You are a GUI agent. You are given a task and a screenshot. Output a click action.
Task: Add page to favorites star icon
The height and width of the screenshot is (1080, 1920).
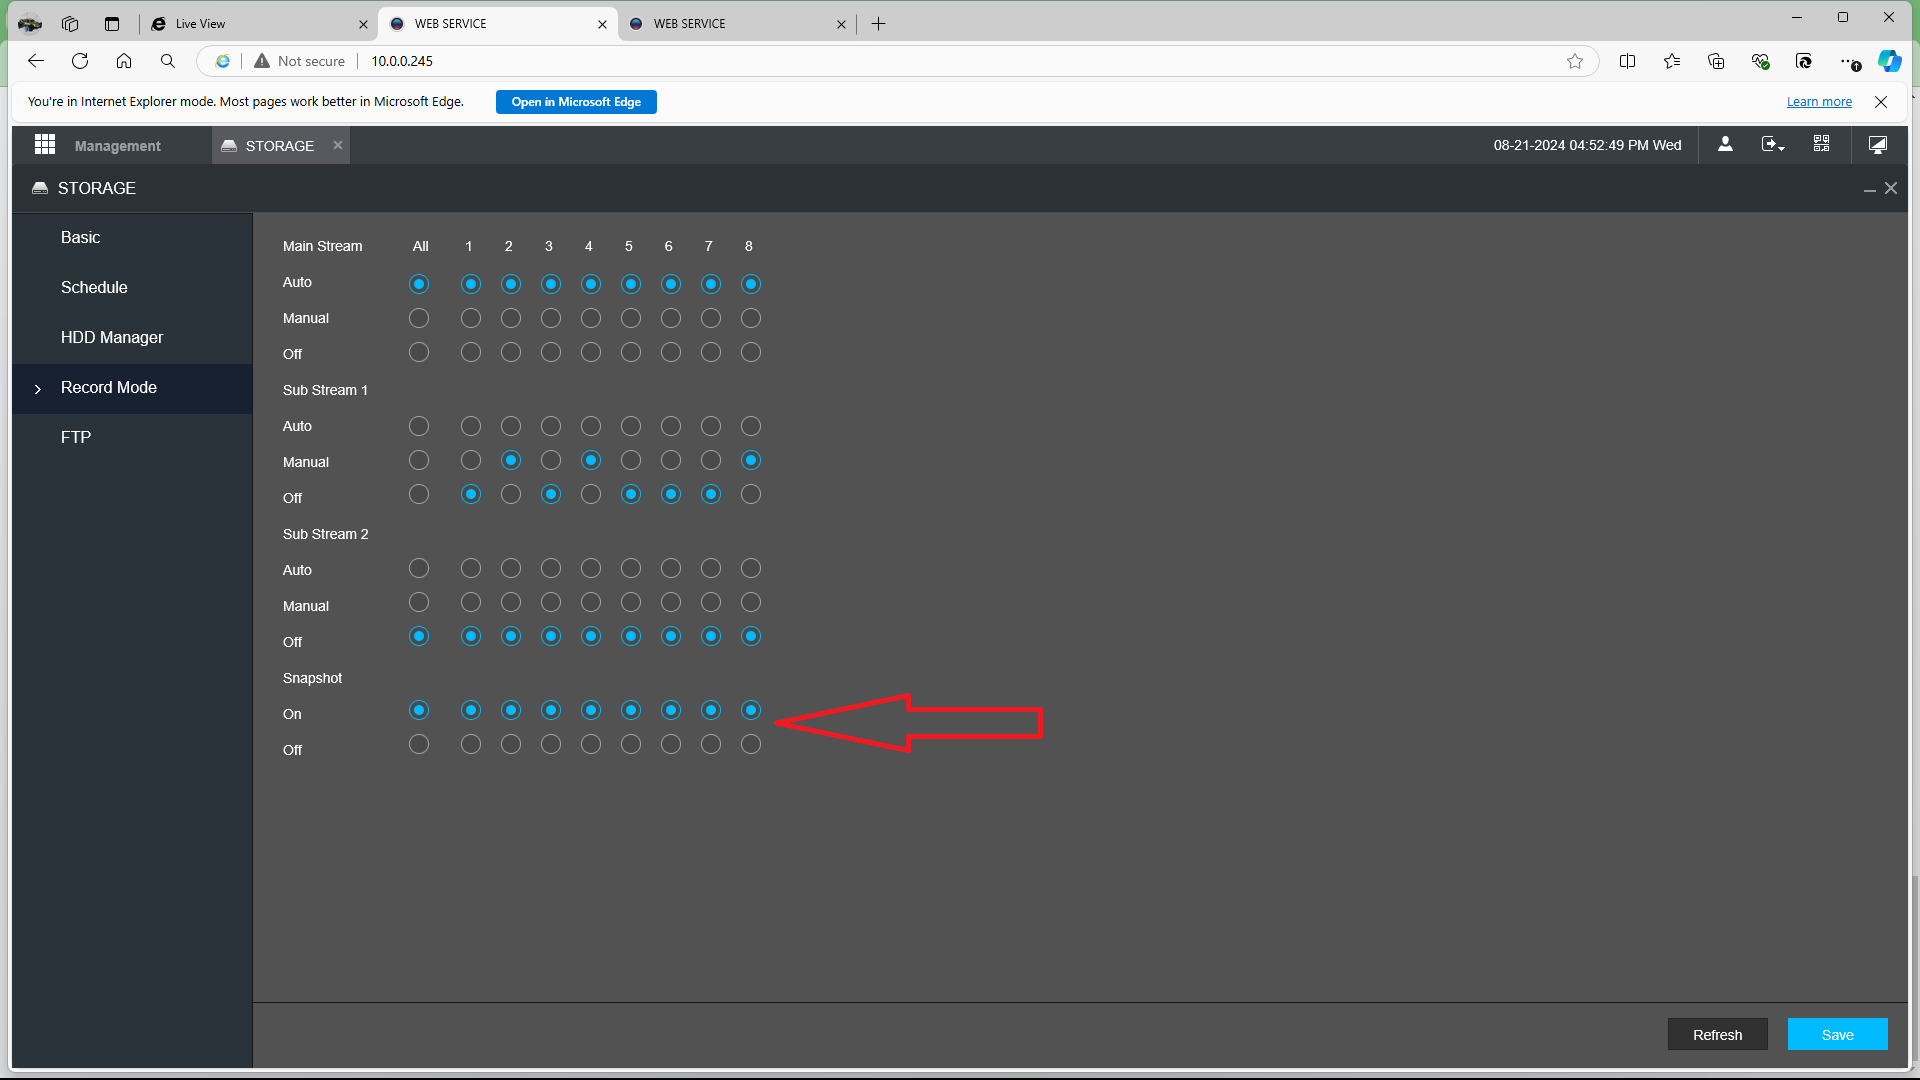point(1575,61)
